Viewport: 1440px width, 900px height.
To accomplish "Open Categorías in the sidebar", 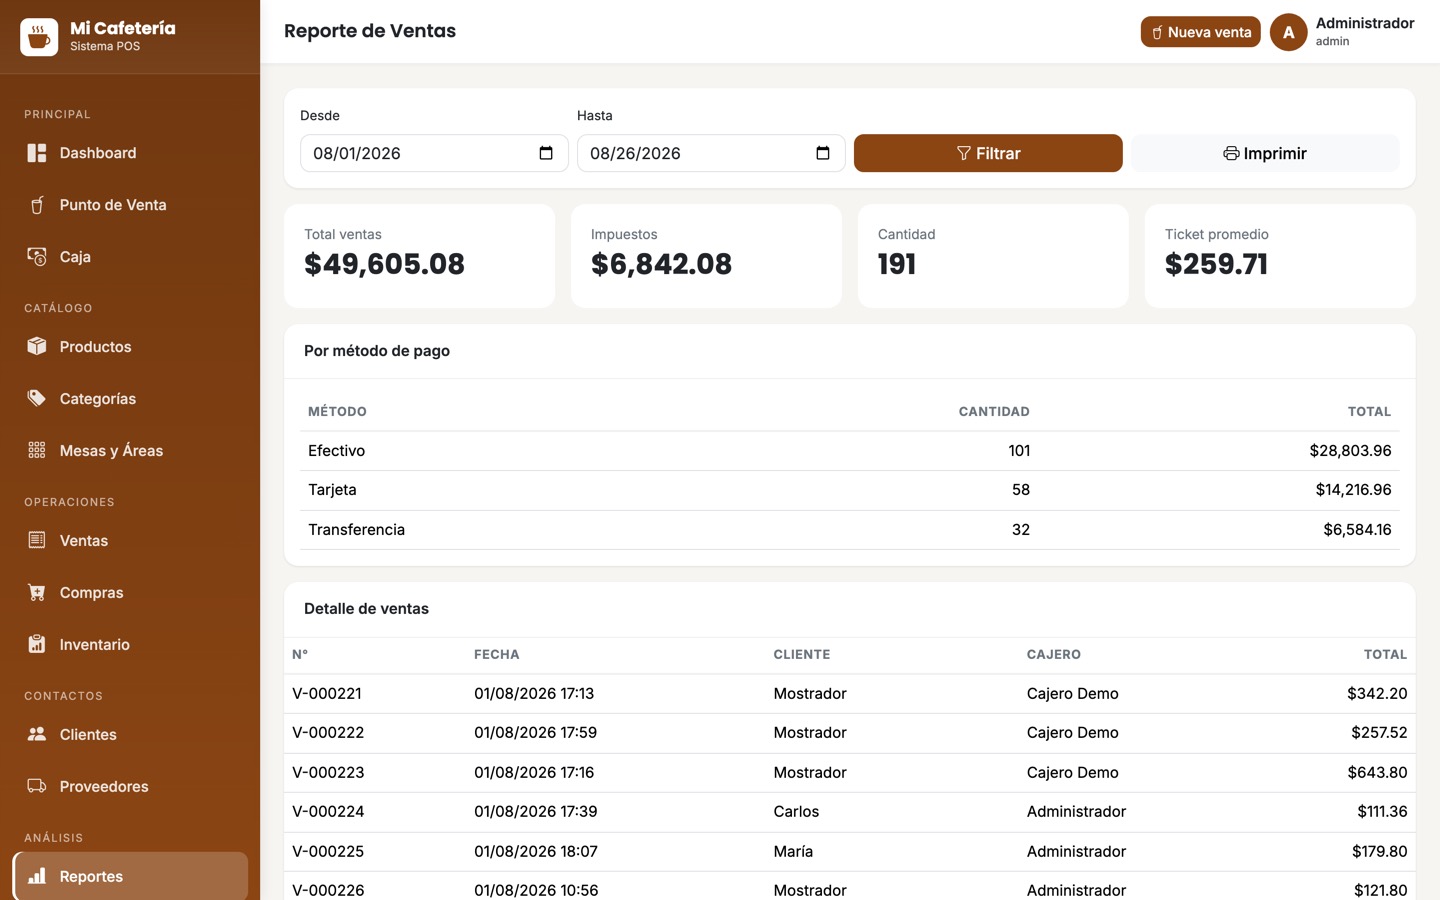I will 130,398.
